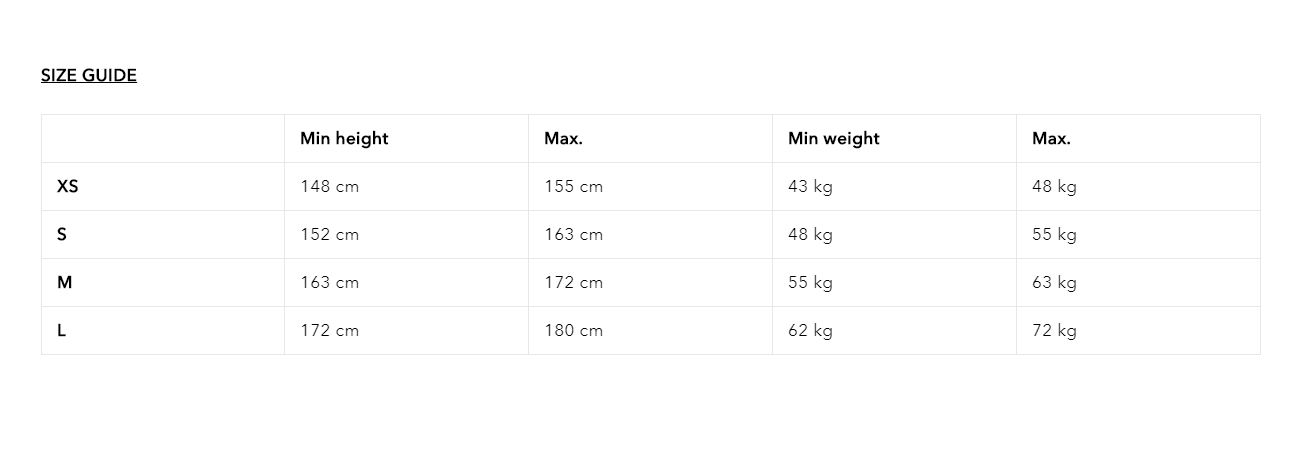Screen dimensions: 1303x469
Task: Click the 163 cm cell in S row
Action: [573, 235]
